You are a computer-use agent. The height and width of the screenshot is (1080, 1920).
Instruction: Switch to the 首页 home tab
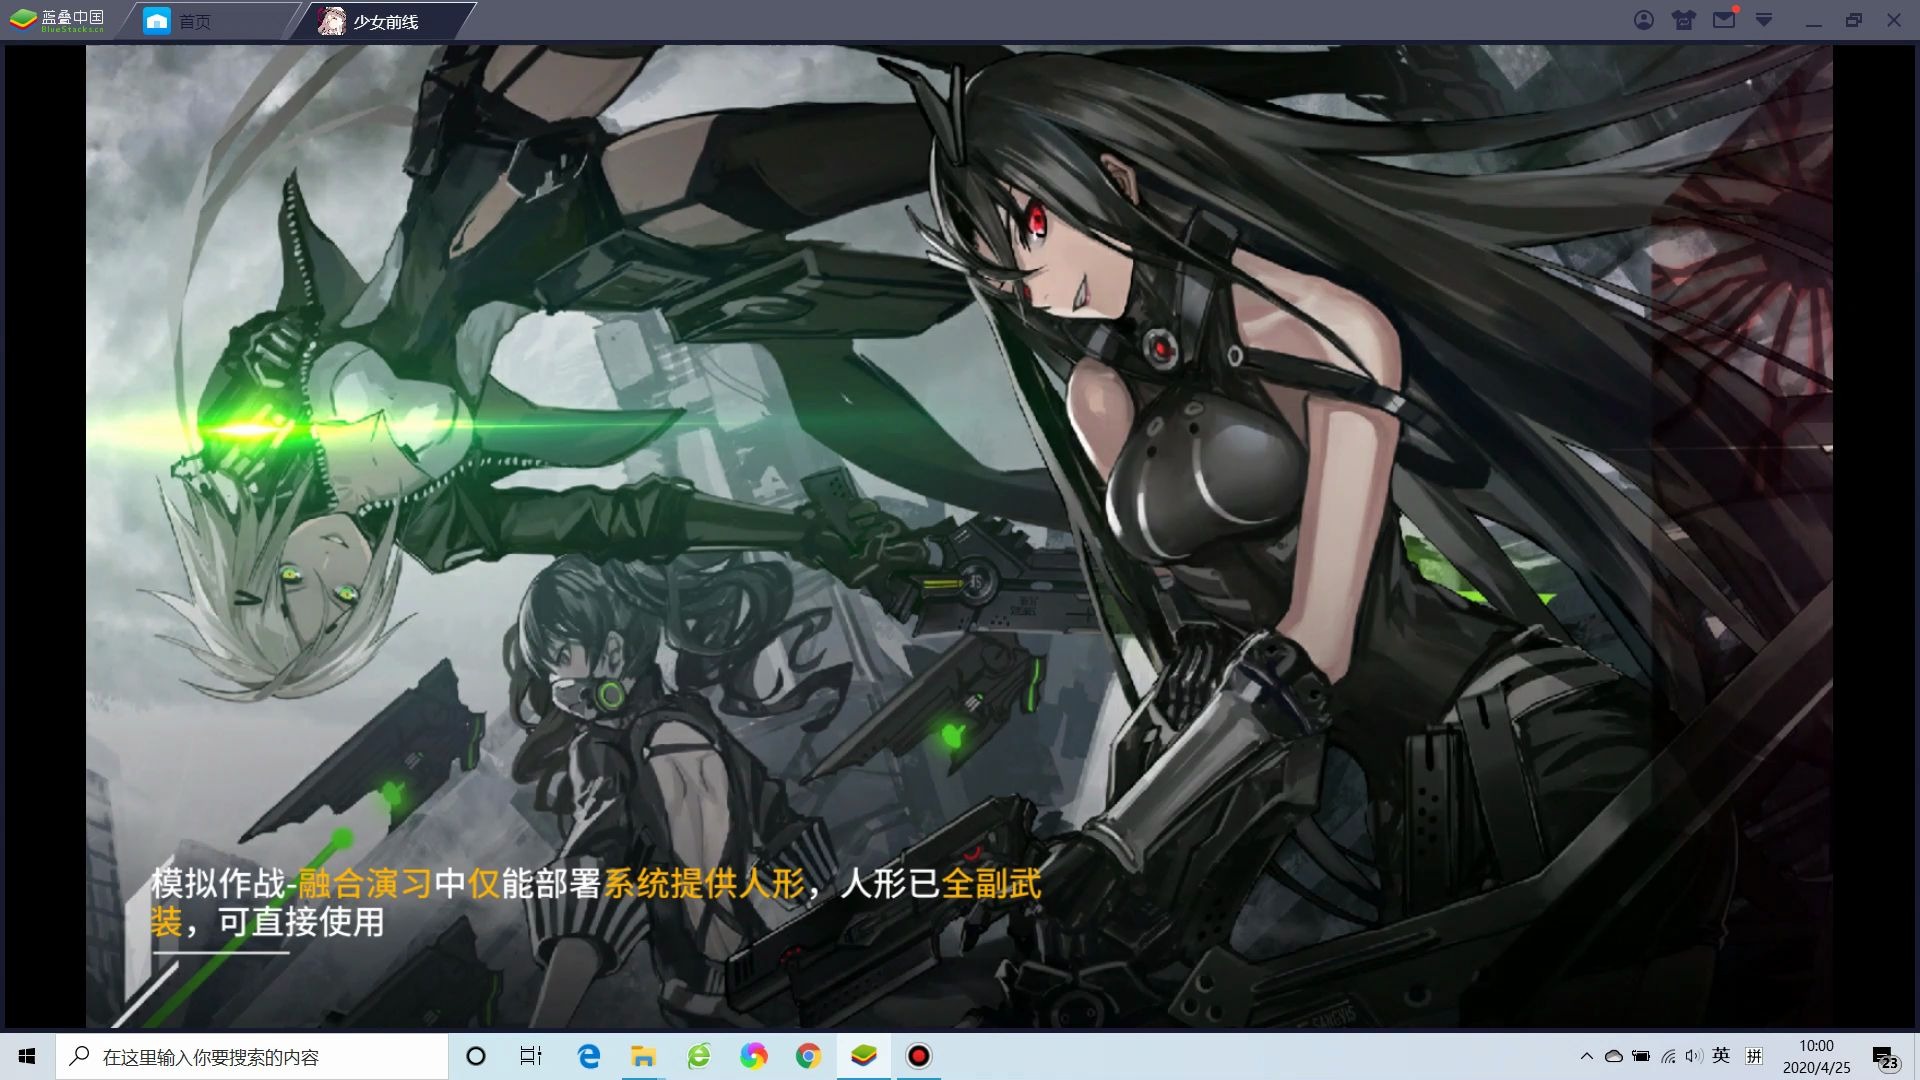pyautogui.click(x=195, y=19)
